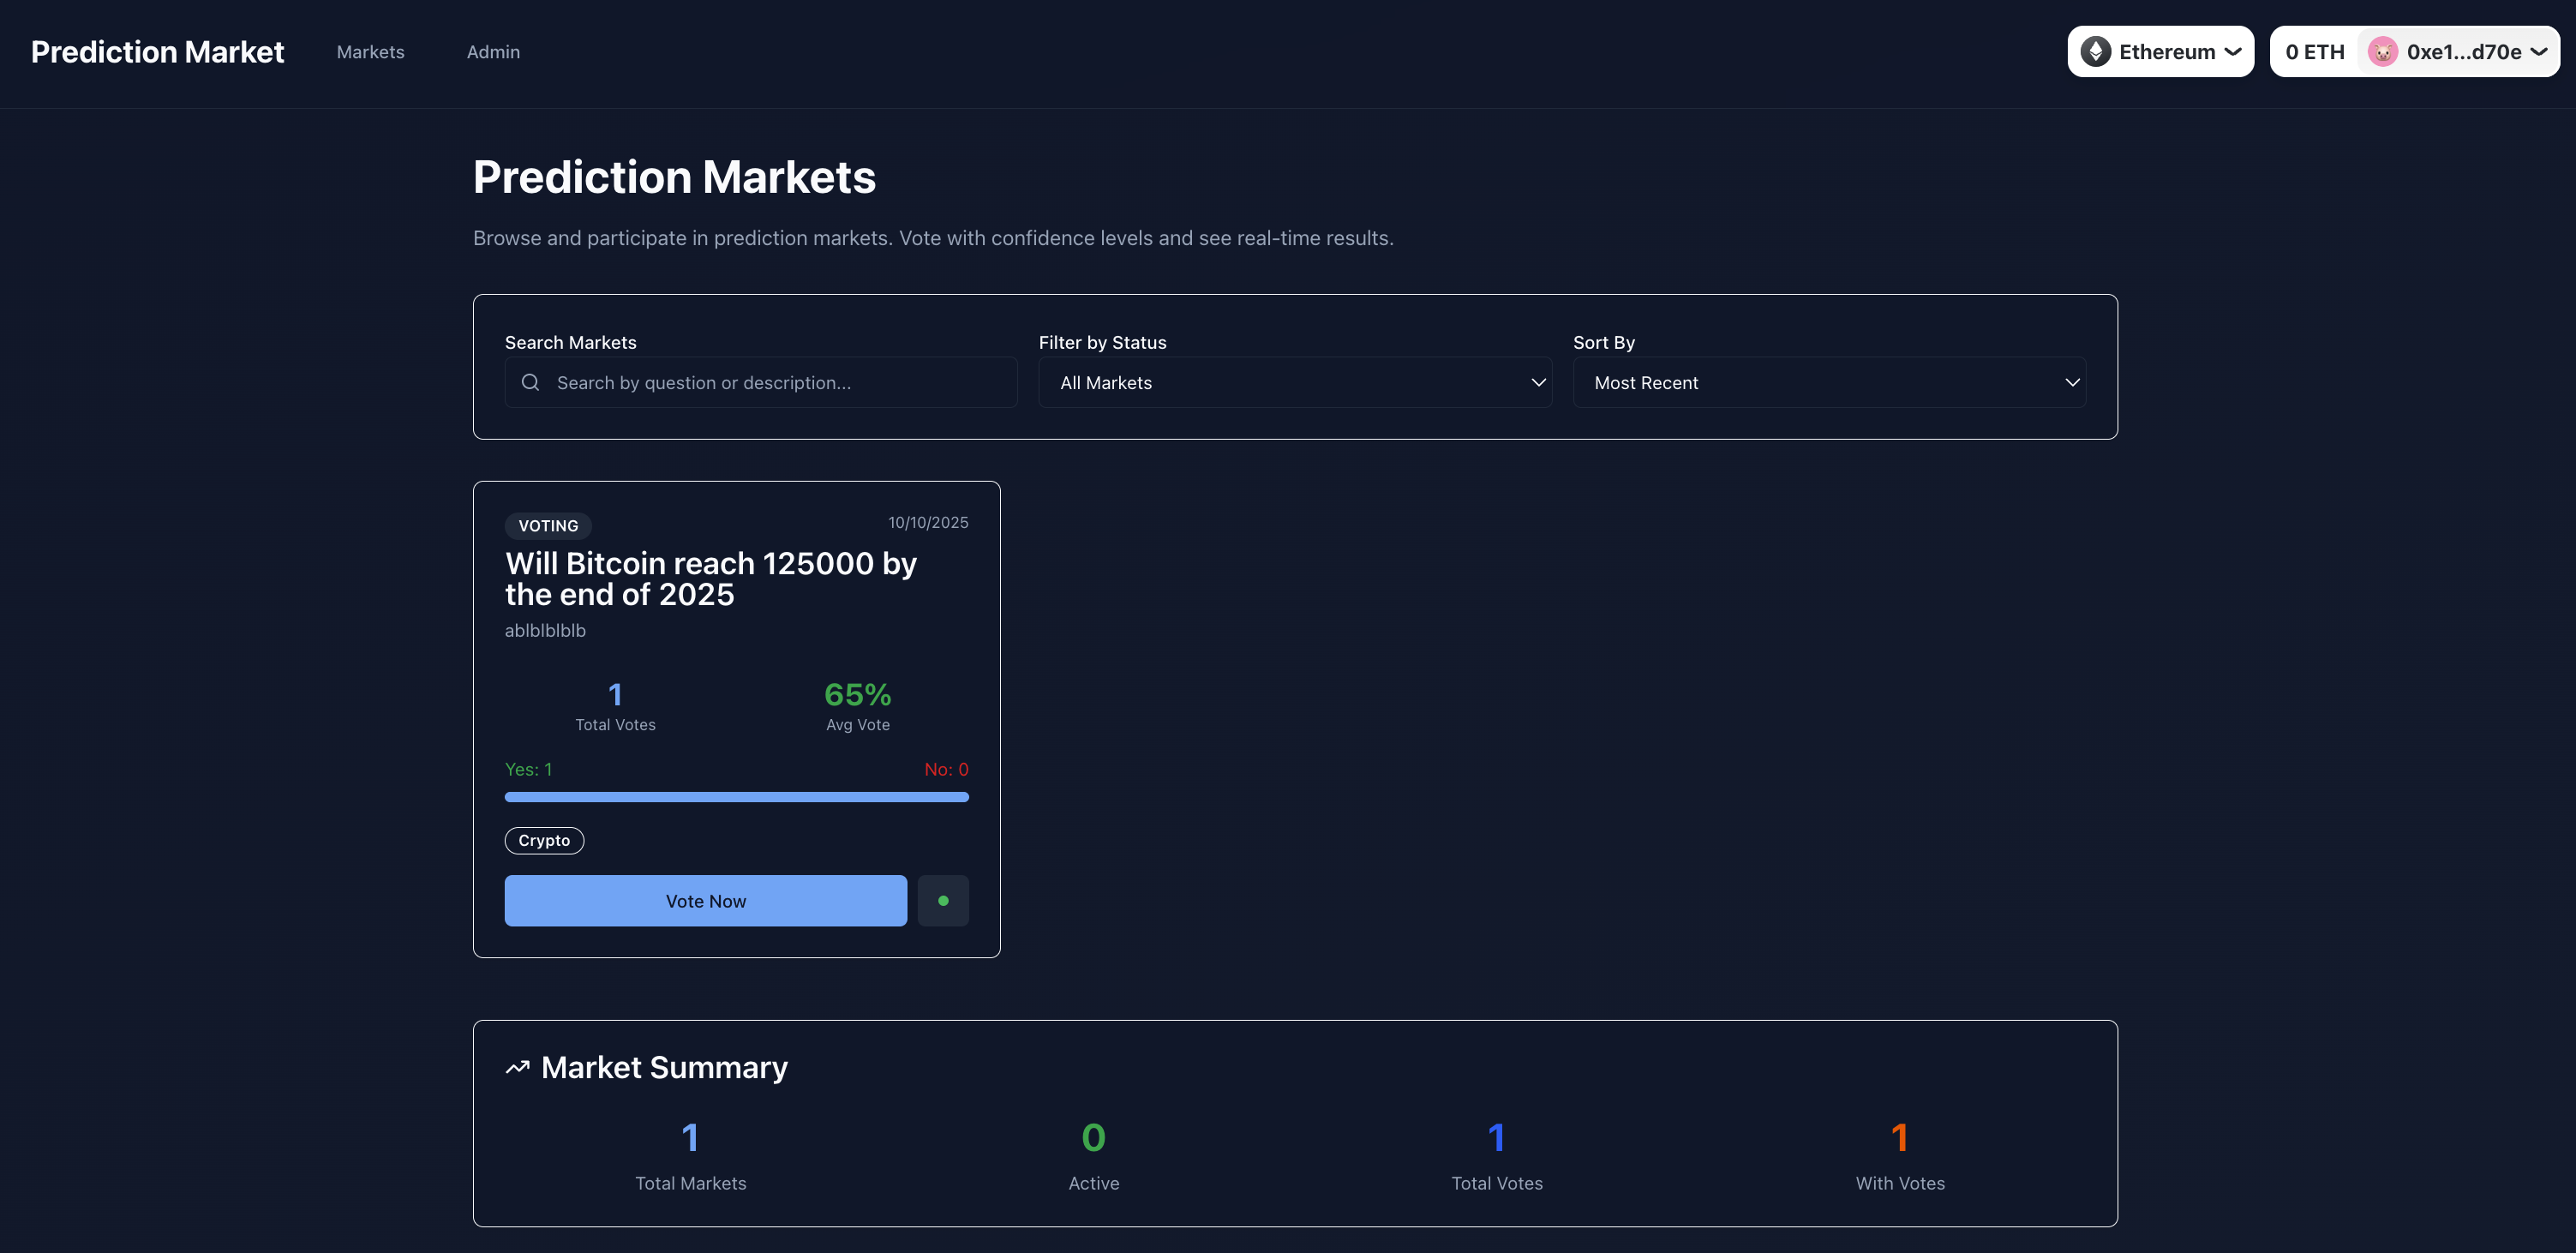Screen dimensions: 2576x1253
Task: Click the pink wallet avatar icon
Action: 2382,52
